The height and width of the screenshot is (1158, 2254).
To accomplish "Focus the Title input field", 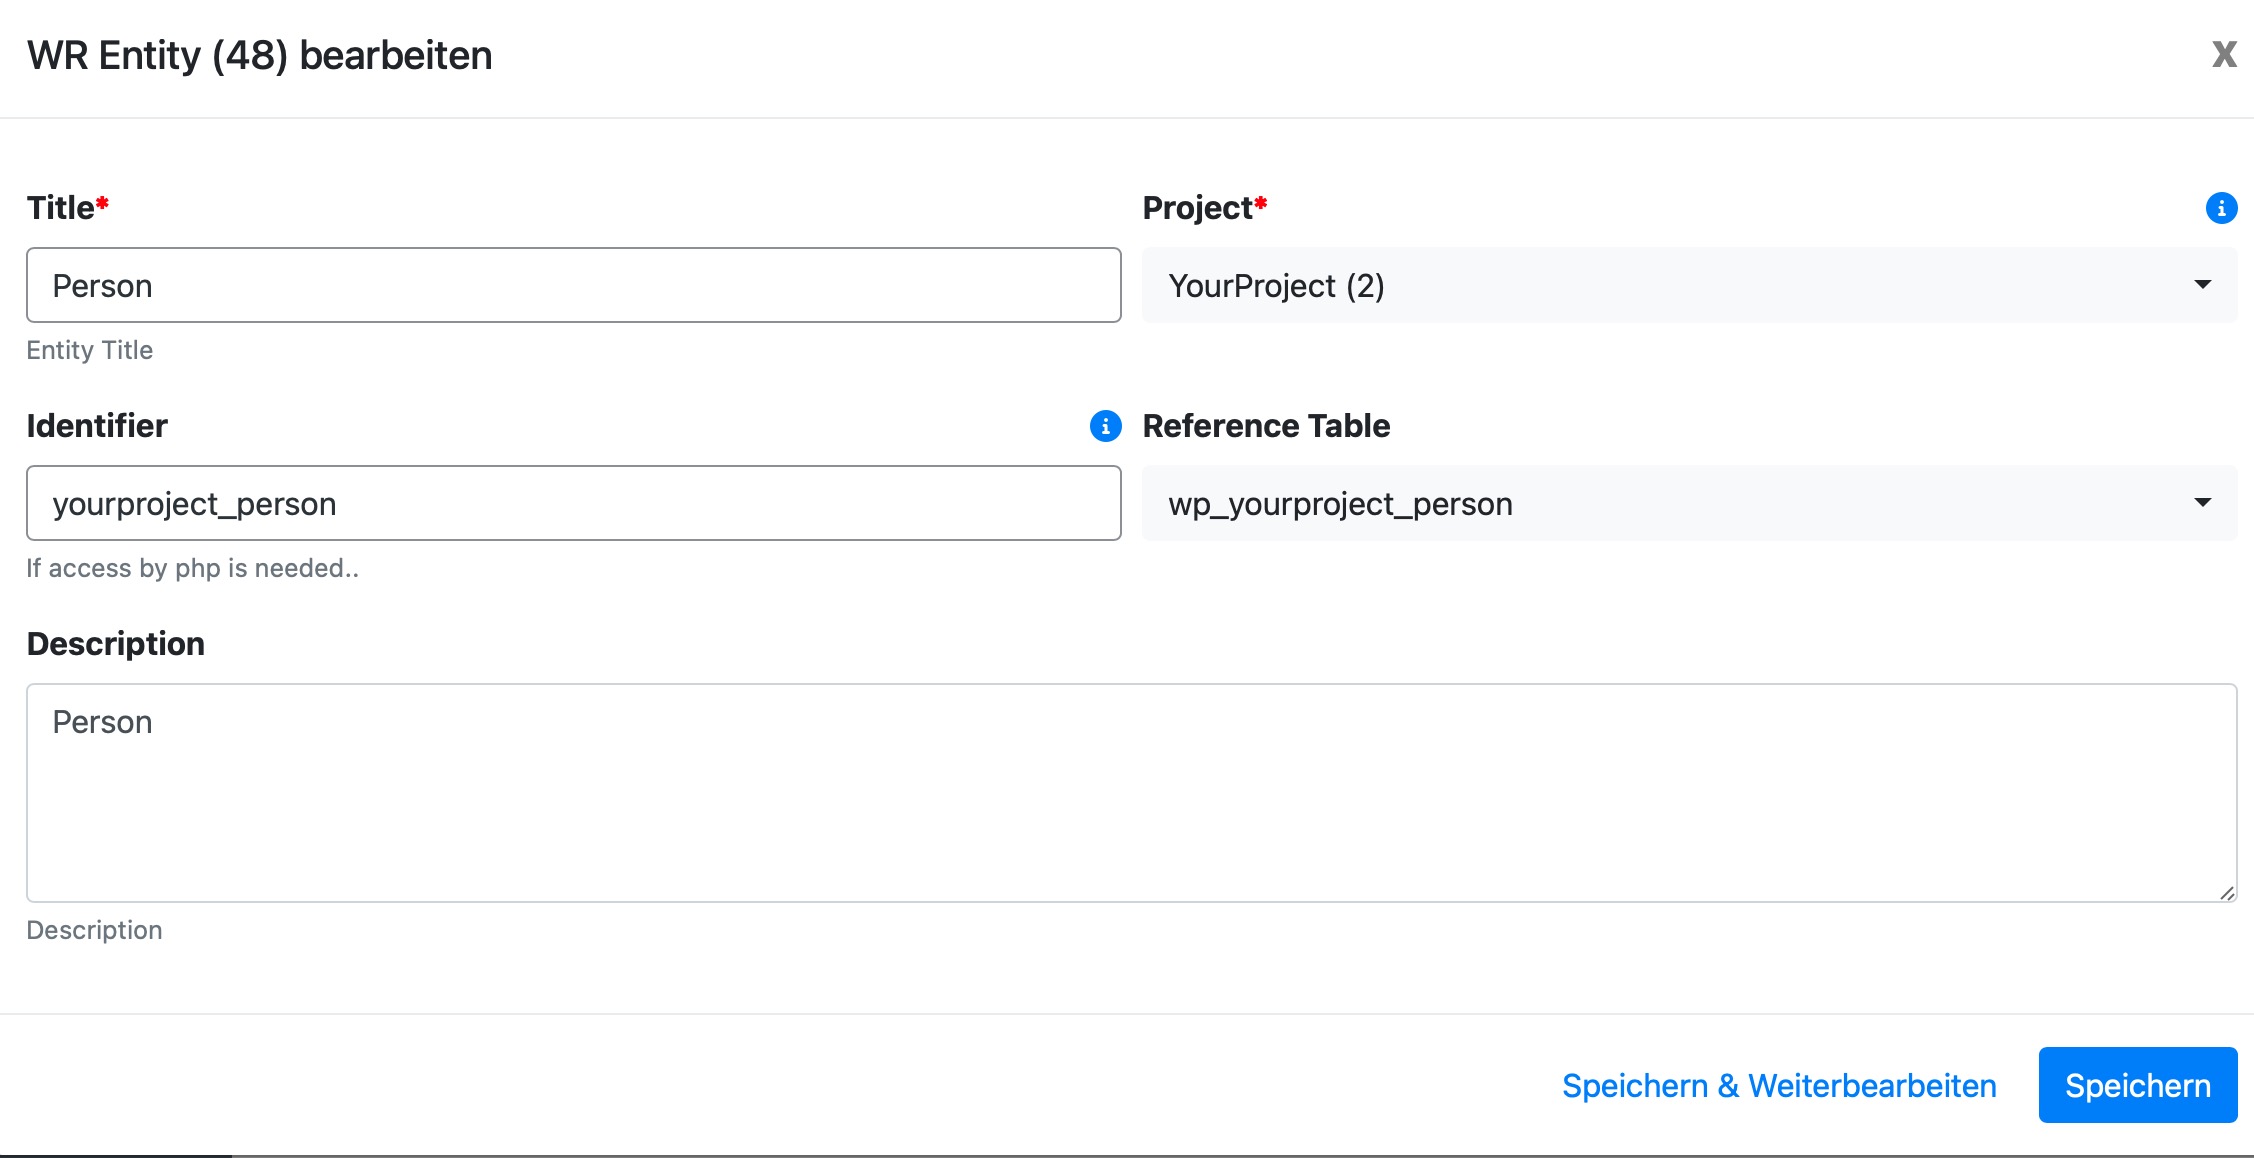I will coord(574,285).
